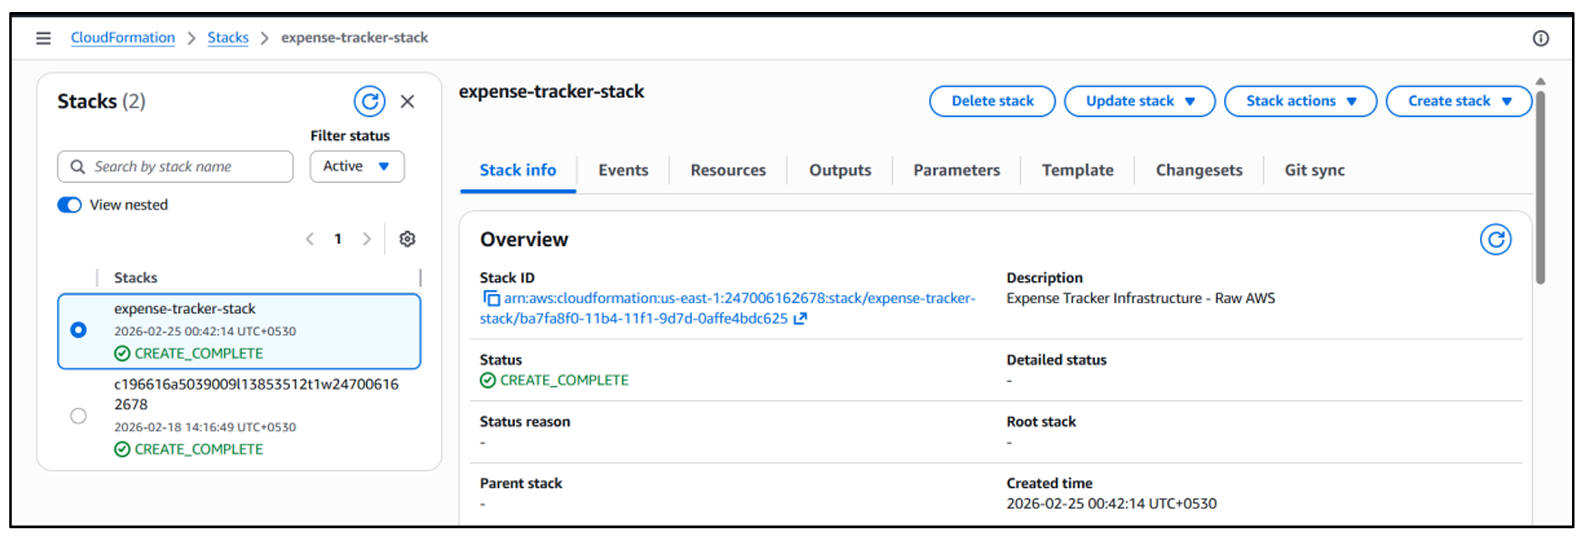This screenshot has height=542, width=1590.
Task: Open the info panel icon
Action: pyautogui.click(x=1541, y=38)
